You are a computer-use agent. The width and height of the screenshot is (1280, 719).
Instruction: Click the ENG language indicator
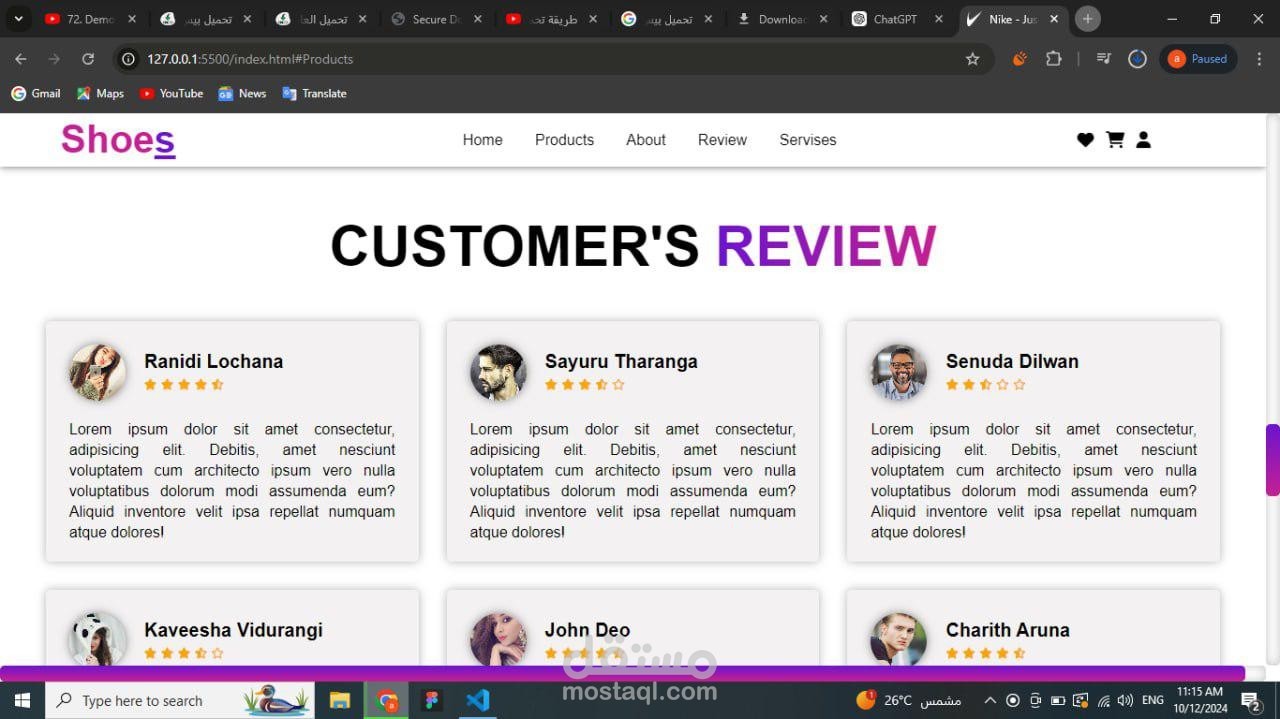[1152, 700]
